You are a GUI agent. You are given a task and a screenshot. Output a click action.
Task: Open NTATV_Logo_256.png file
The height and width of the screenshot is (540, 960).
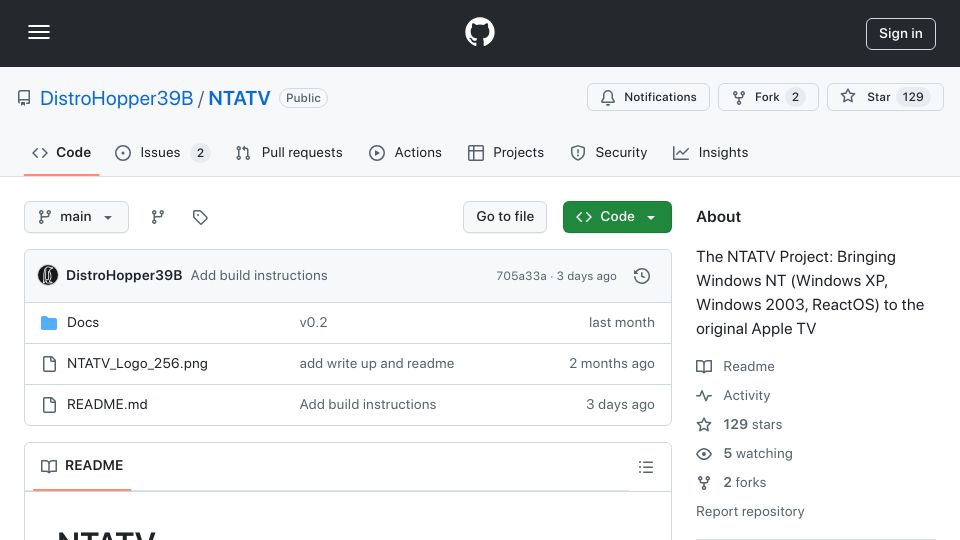click(x=137, y=364)
